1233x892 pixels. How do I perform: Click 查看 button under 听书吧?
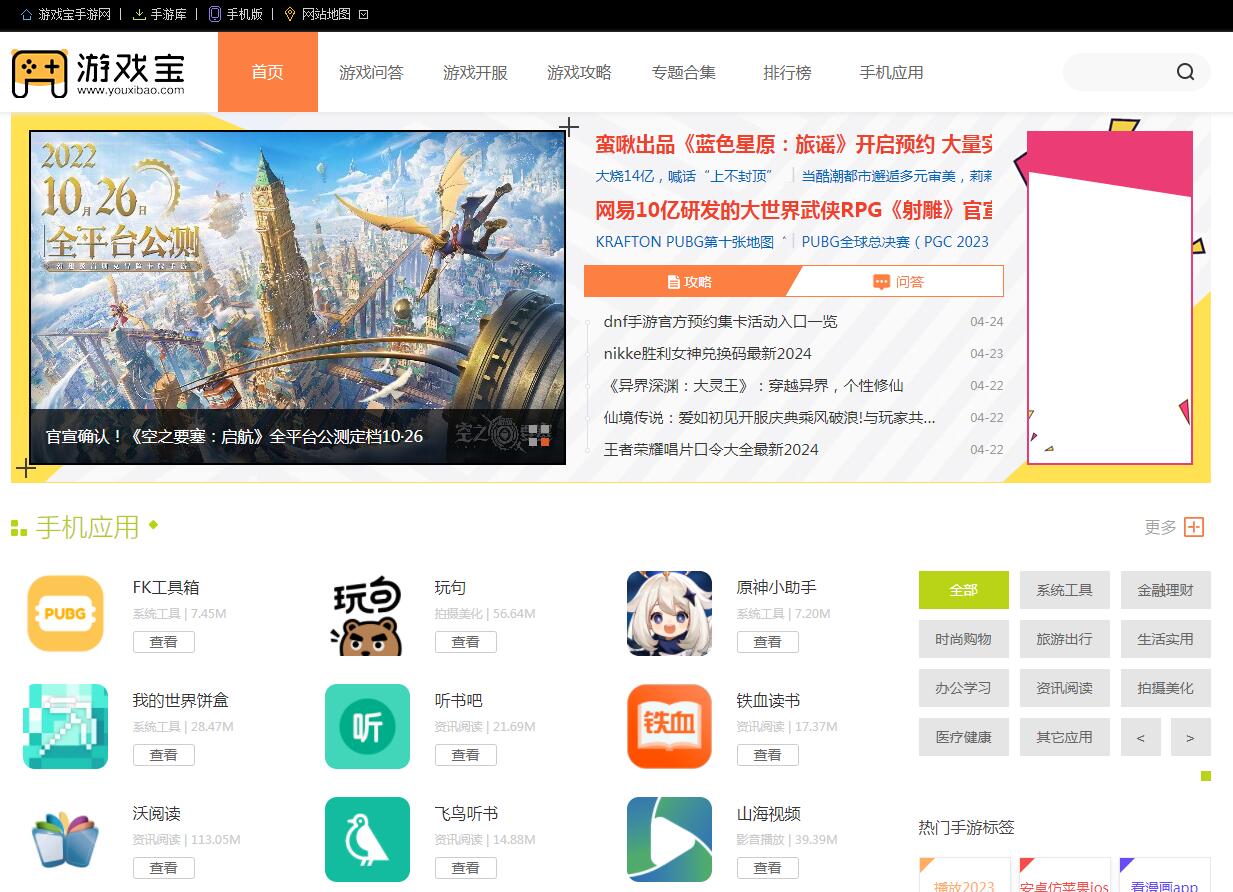[466, 755]
